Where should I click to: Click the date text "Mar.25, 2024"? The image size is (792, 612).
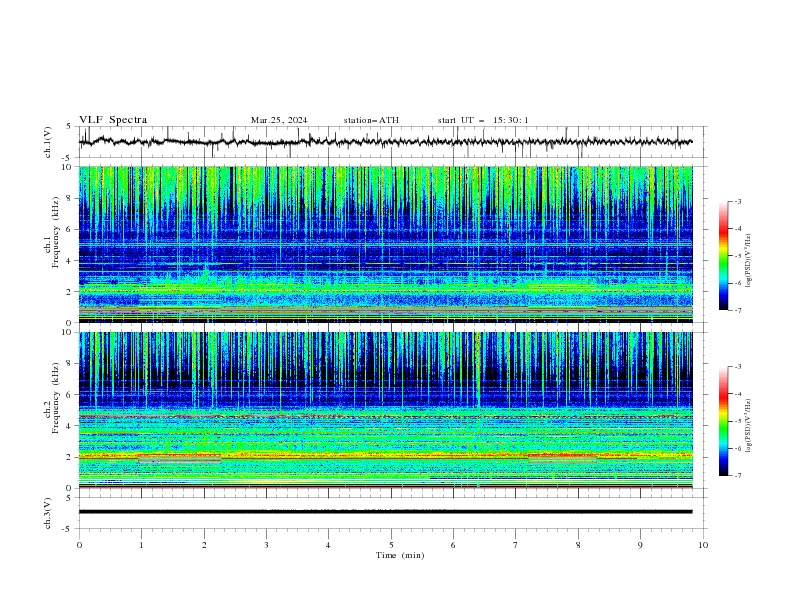tap(279, 120)
